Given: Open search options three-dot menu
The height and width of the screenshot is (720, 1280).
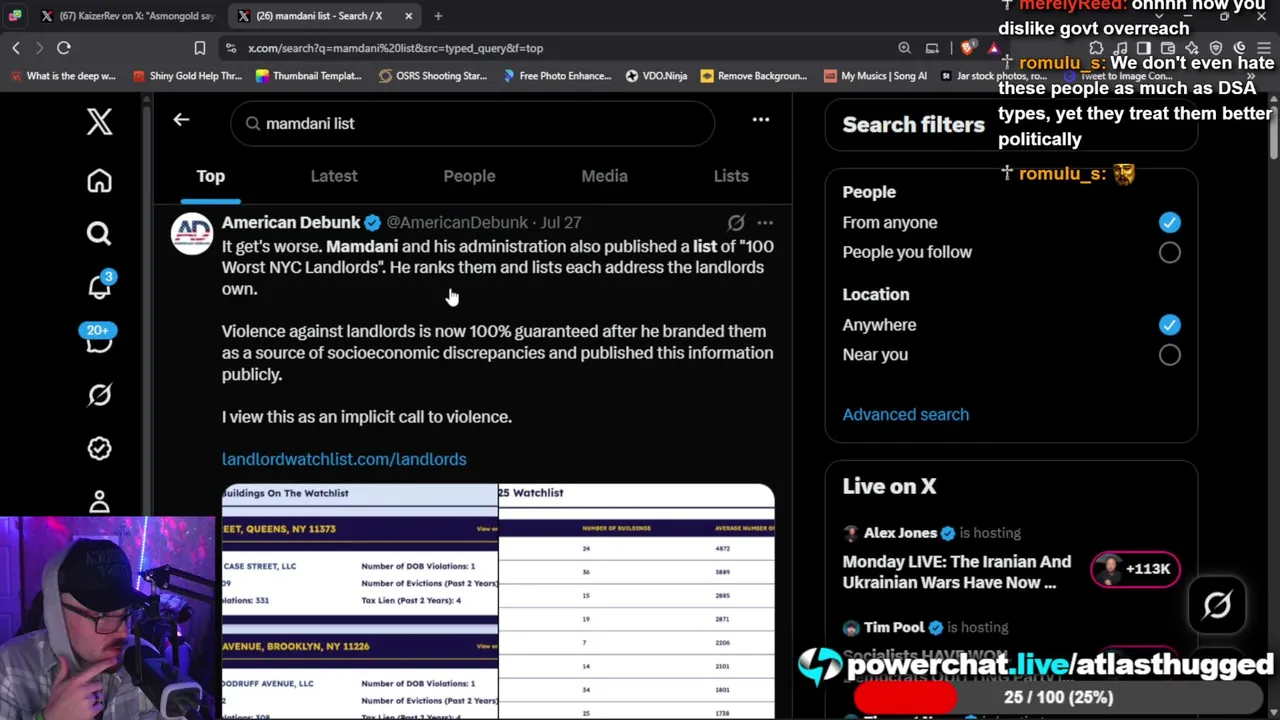Looking at the screenshot, I should pos(761,120).
